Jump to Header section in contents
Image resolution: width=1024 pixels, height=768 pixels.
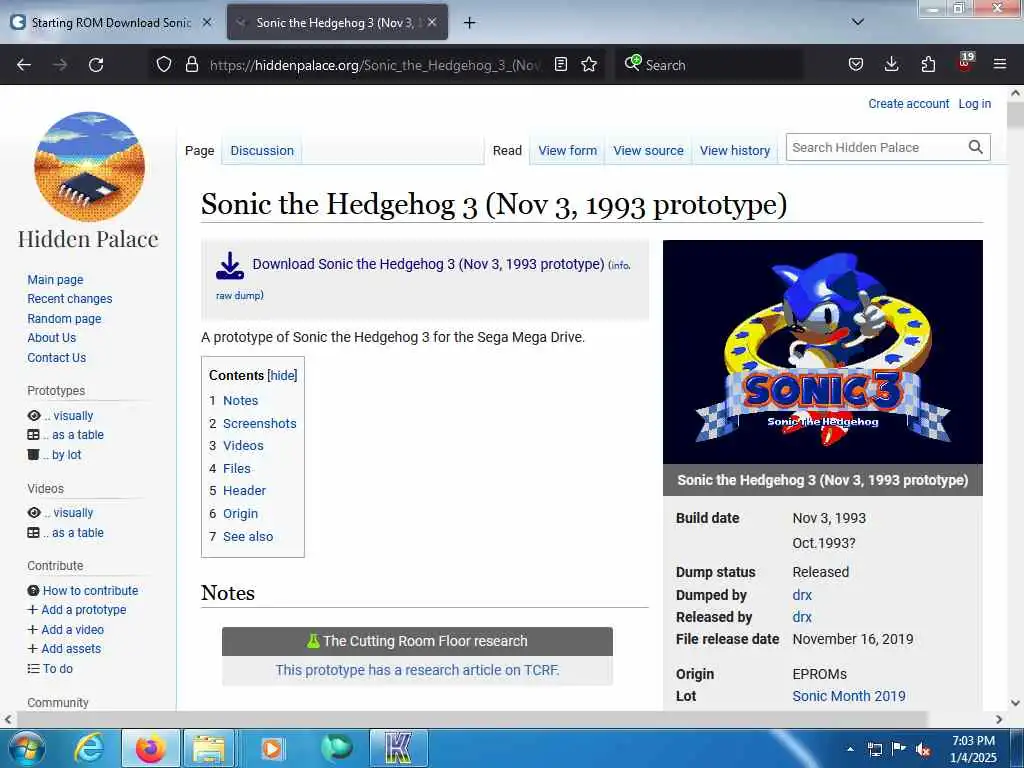(x=244, y=491)
